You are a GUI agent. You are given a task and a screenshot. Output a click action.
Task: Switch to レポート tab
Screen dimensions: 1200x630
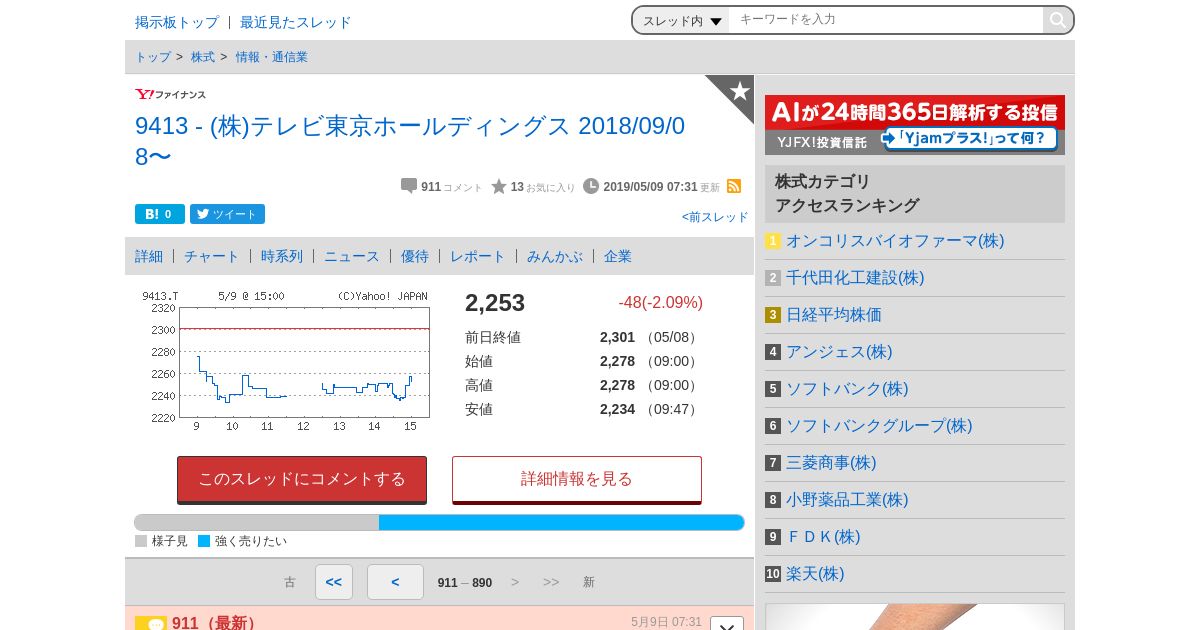(478, 256)
